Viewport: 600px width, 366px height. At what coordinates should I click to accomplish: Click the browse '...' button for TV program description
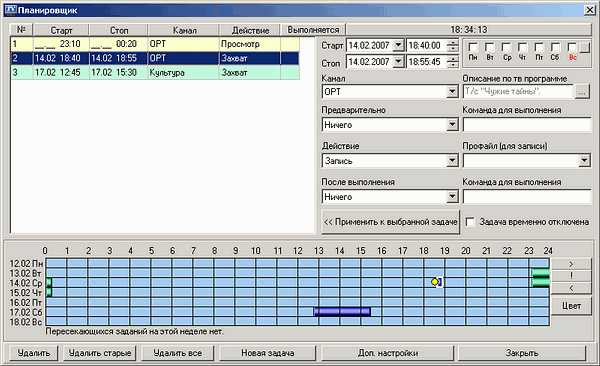582,92
